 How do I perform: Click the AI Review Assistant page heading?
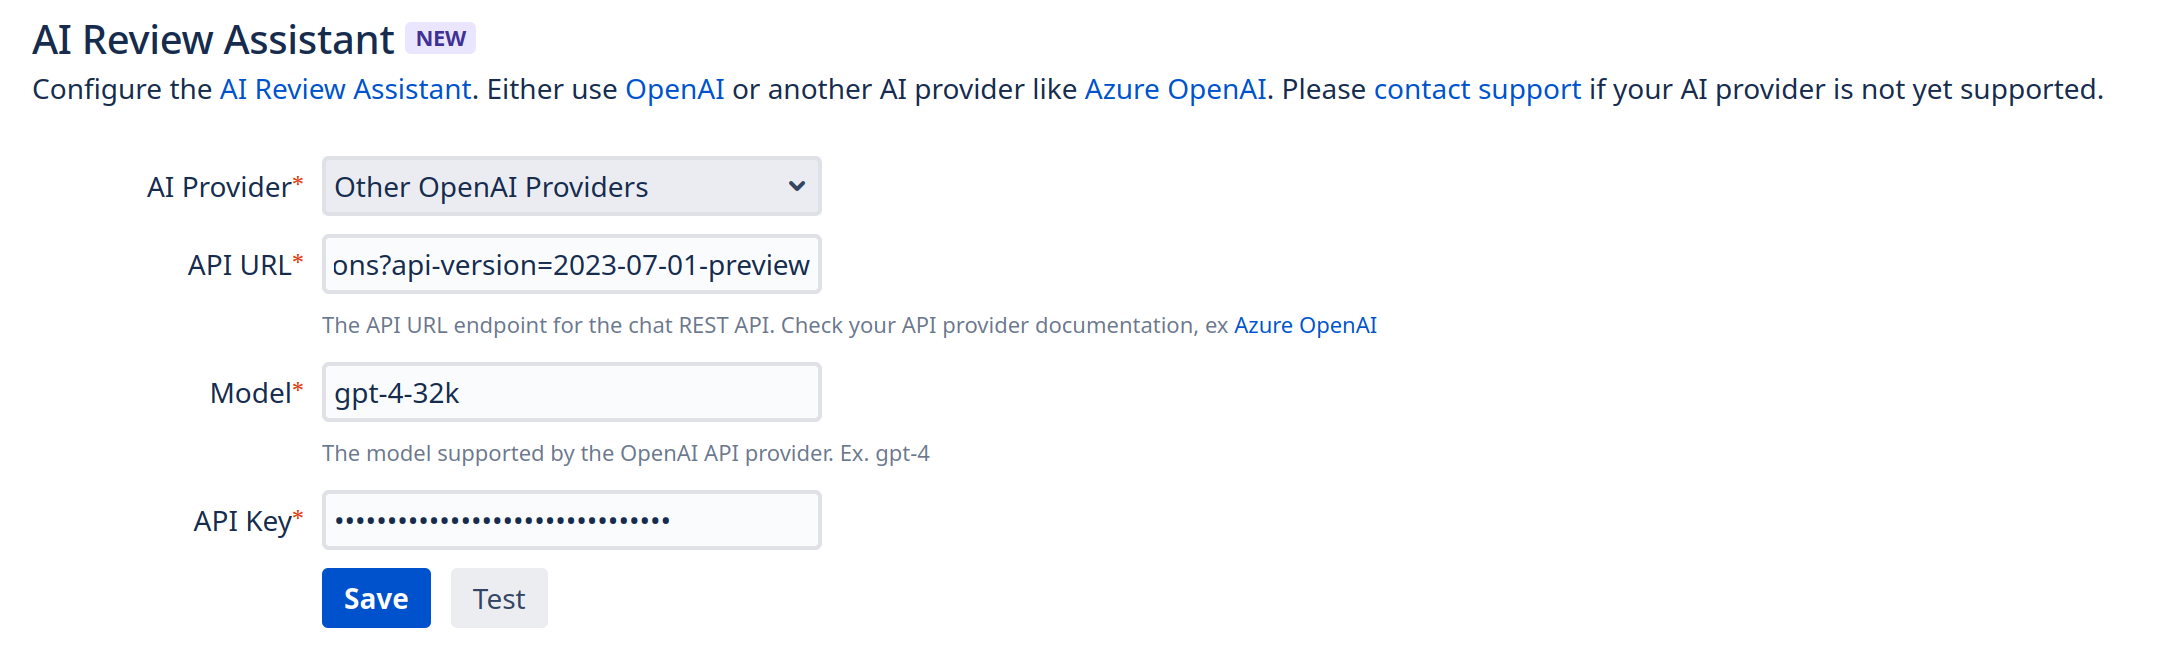pos(213,40)
